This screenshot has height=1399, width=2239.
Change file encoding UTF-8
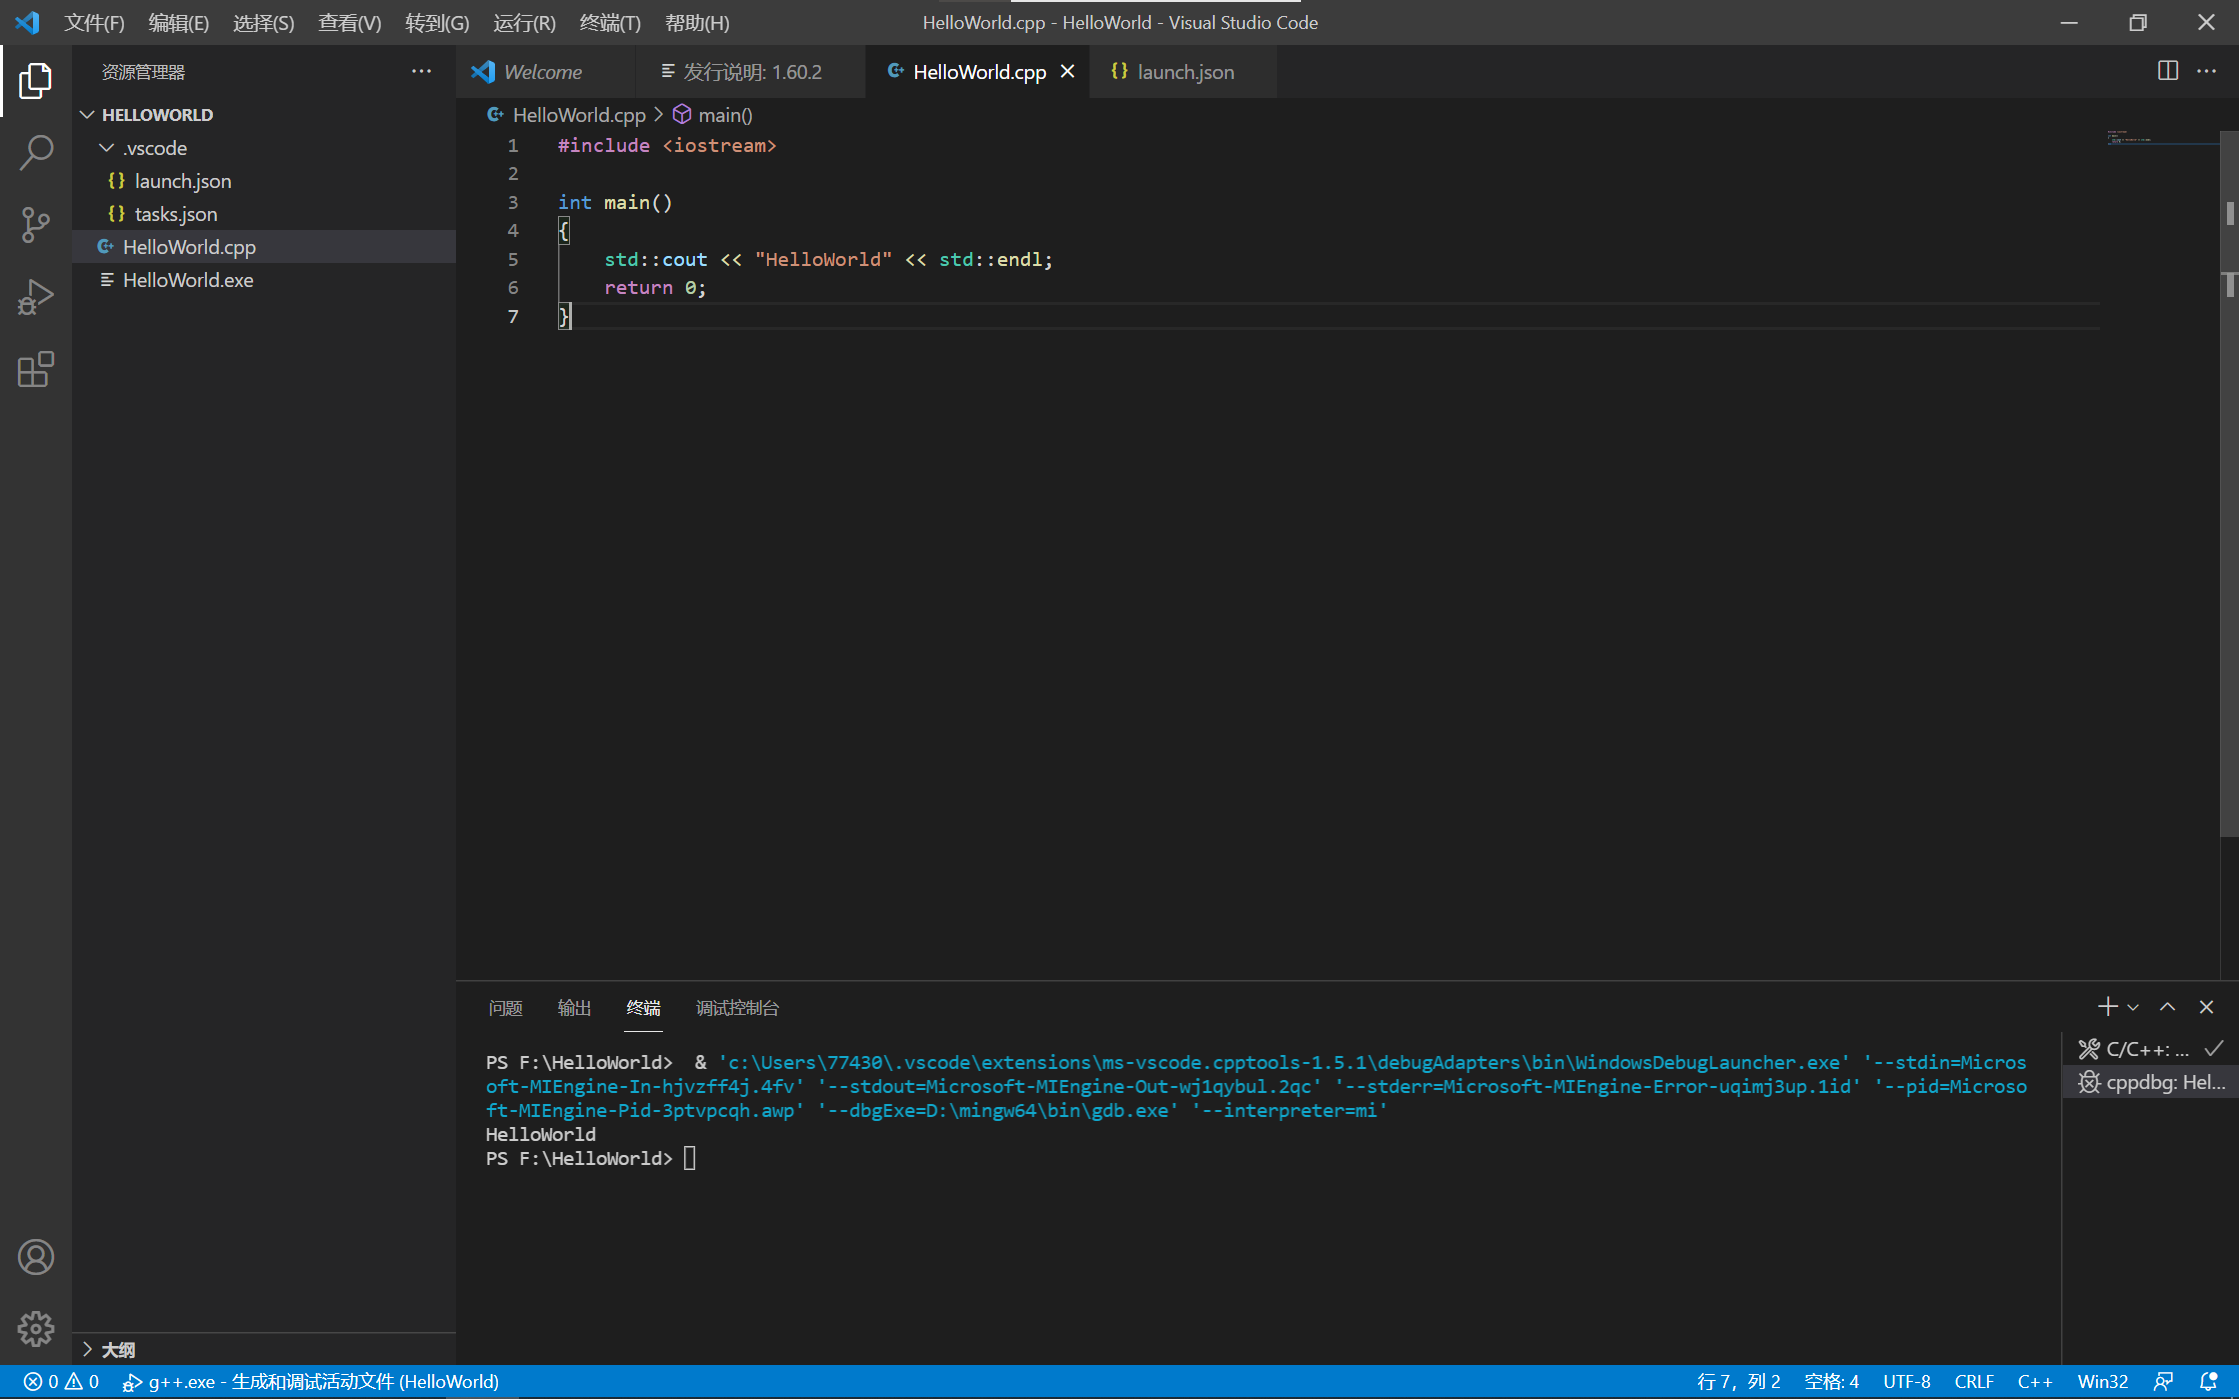coord(1907,1382)
